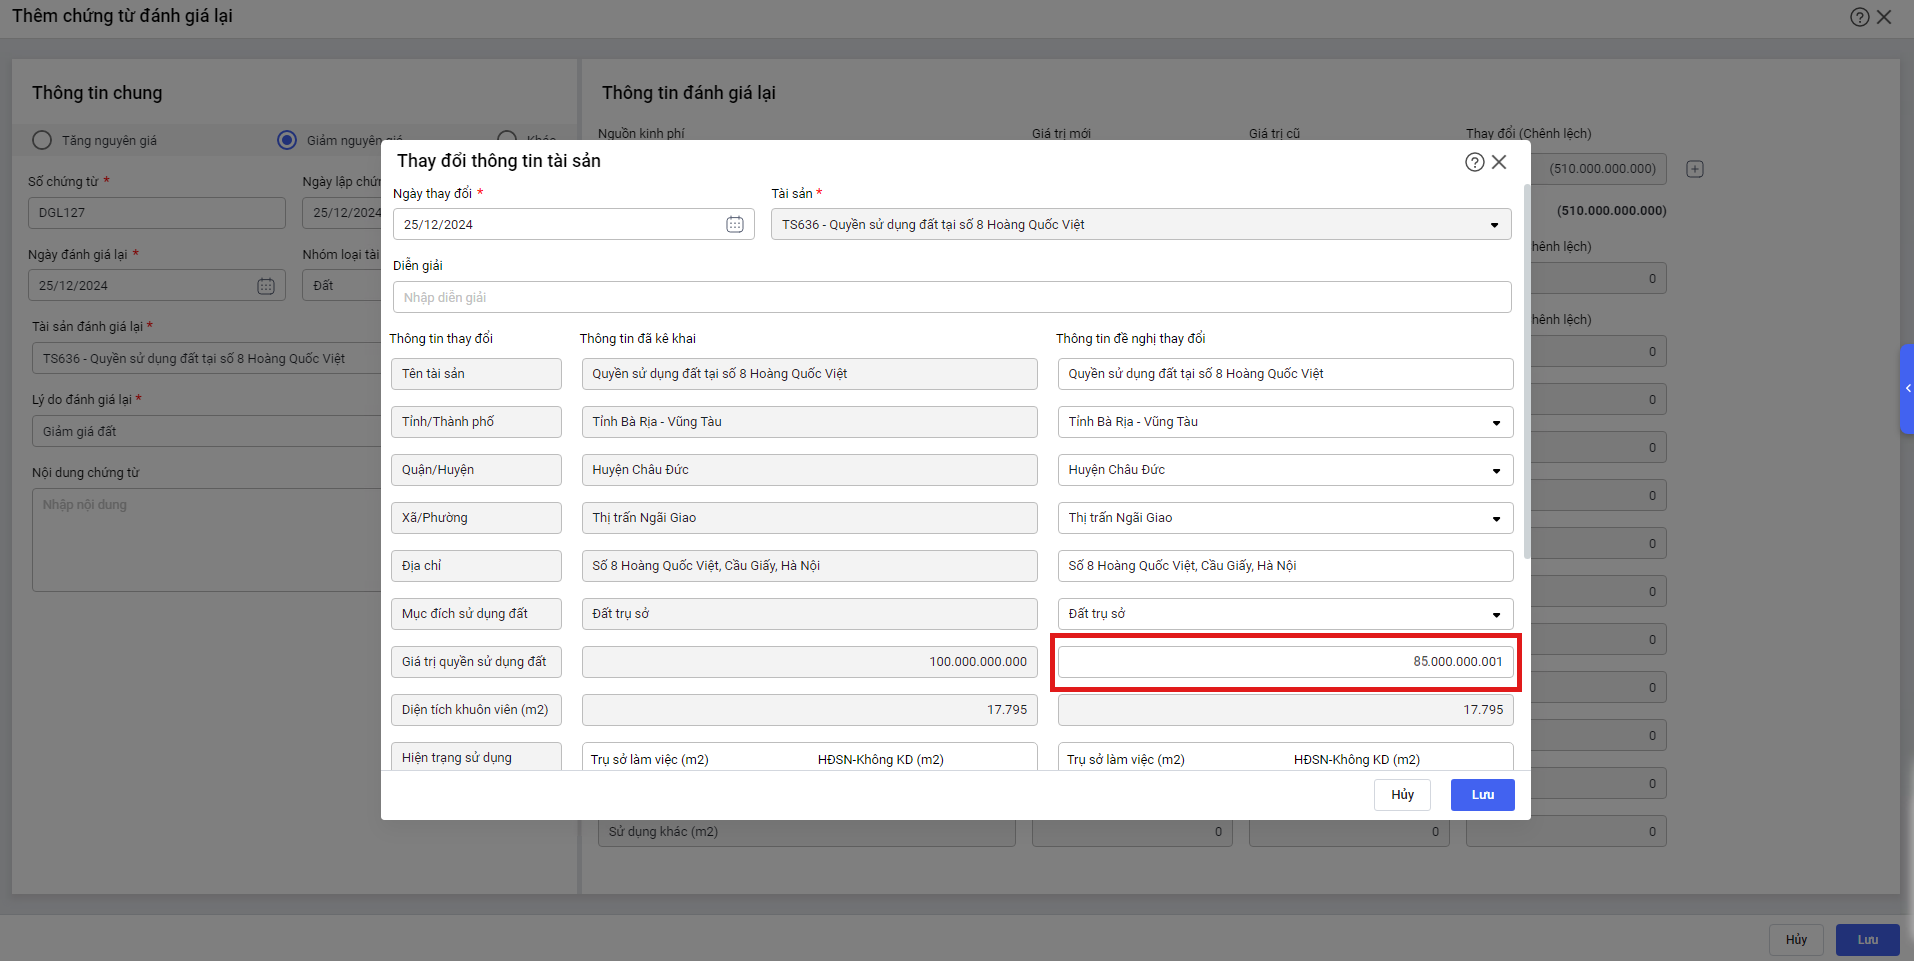Open the proposed Xã/Phường dropdown

(1496, 519)
